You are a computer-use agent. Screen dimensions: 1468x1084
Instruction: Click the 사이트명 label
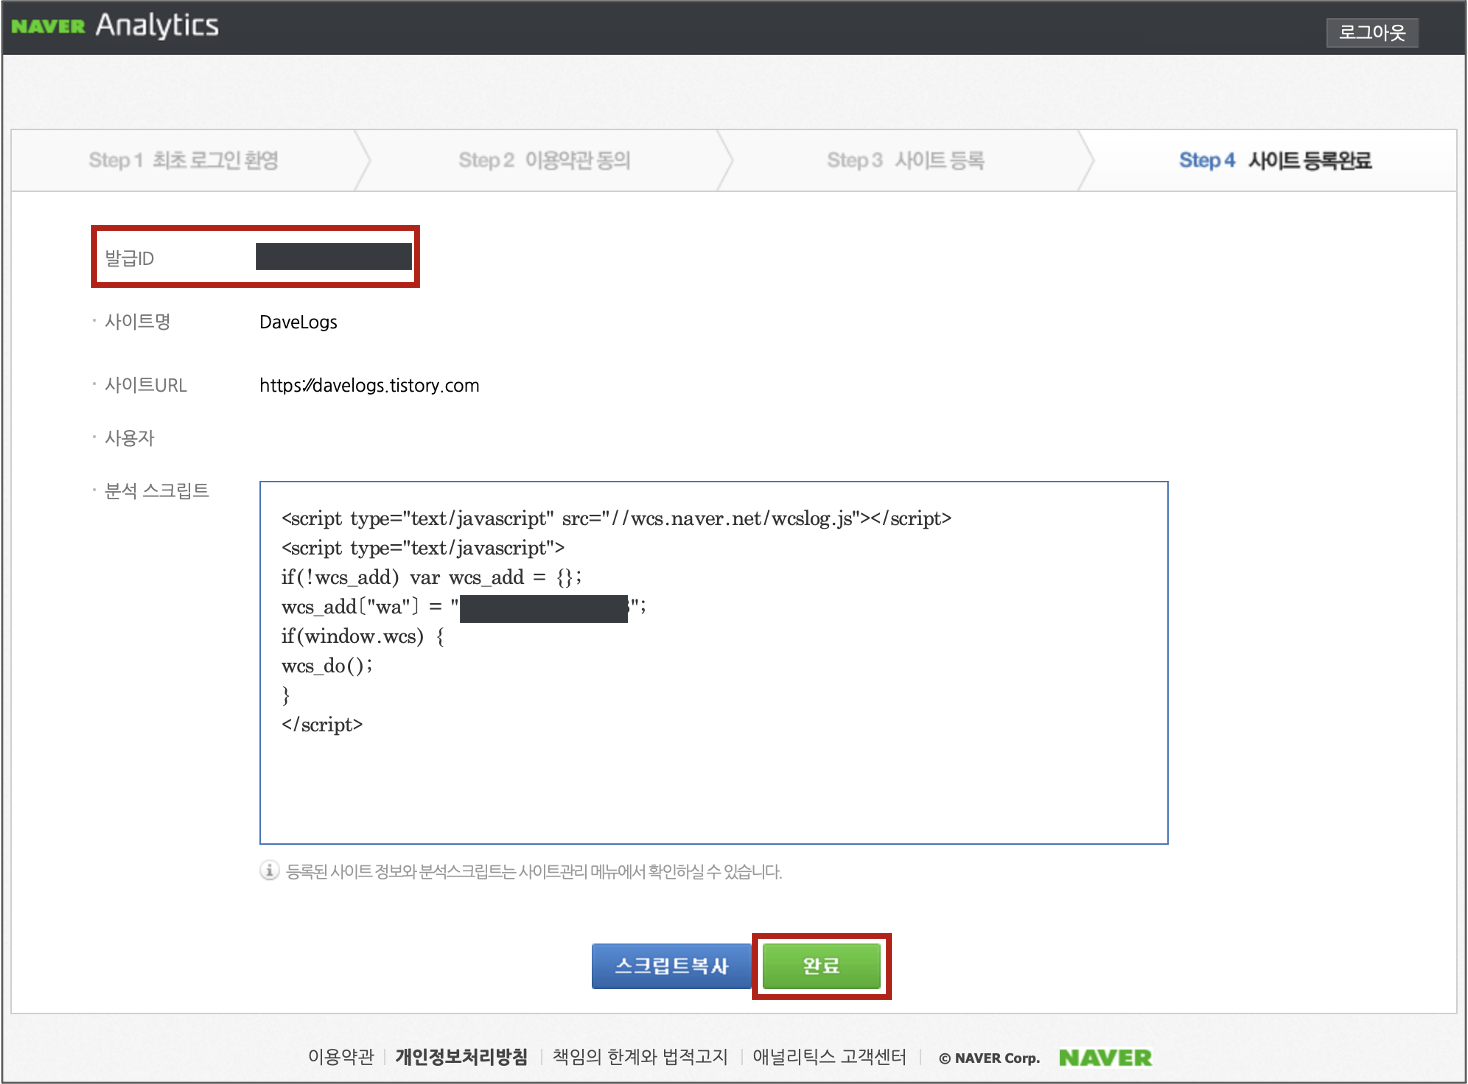(138, 321)
